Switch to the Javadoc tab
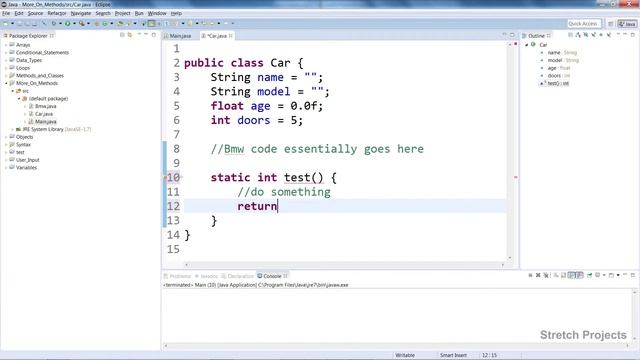This screenshot has height=360, width=640. click(207, 276)
